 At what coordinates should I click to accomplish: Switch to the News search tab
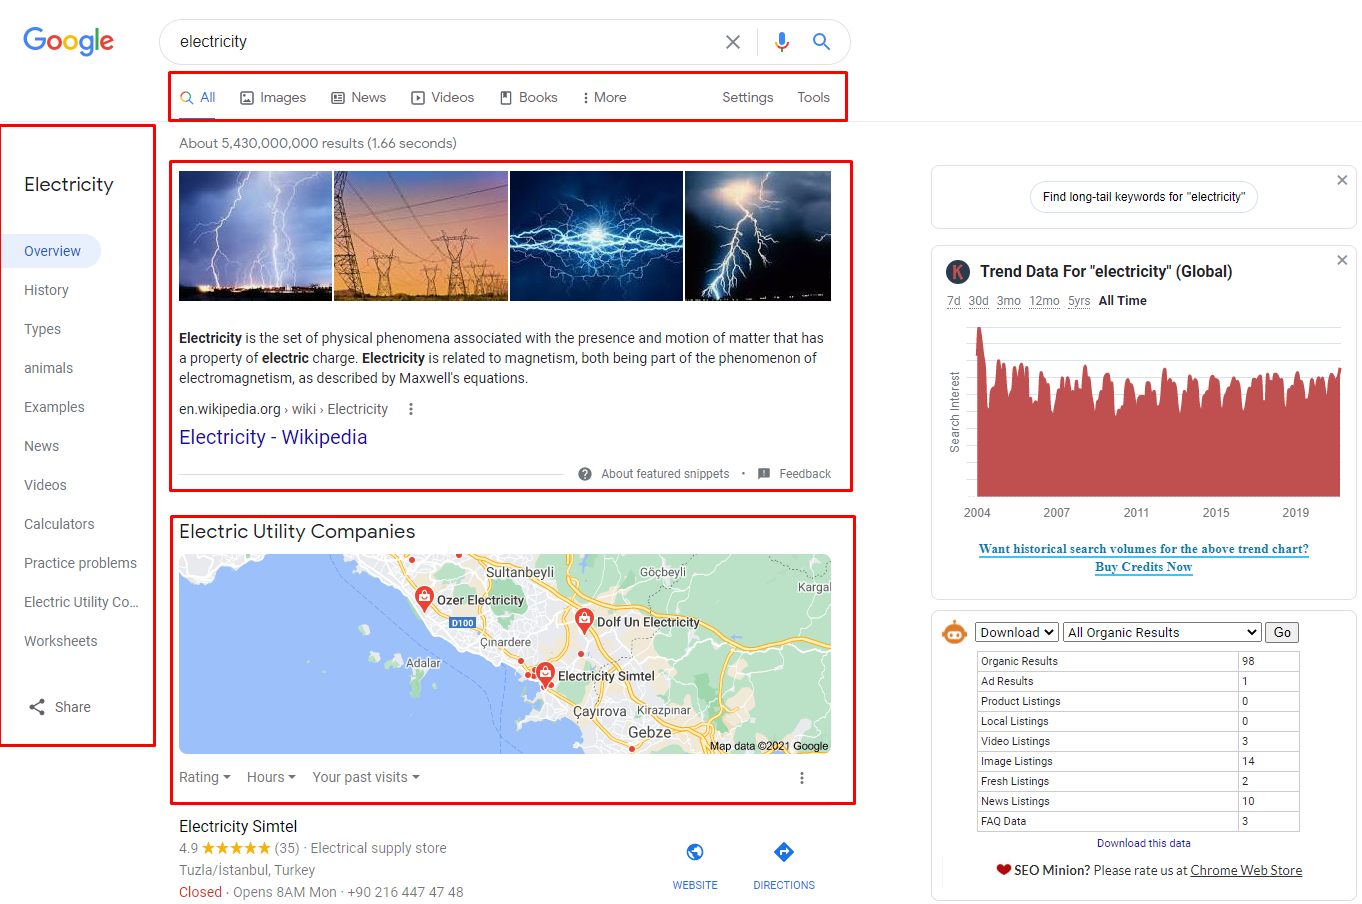[x=358, y=97]
